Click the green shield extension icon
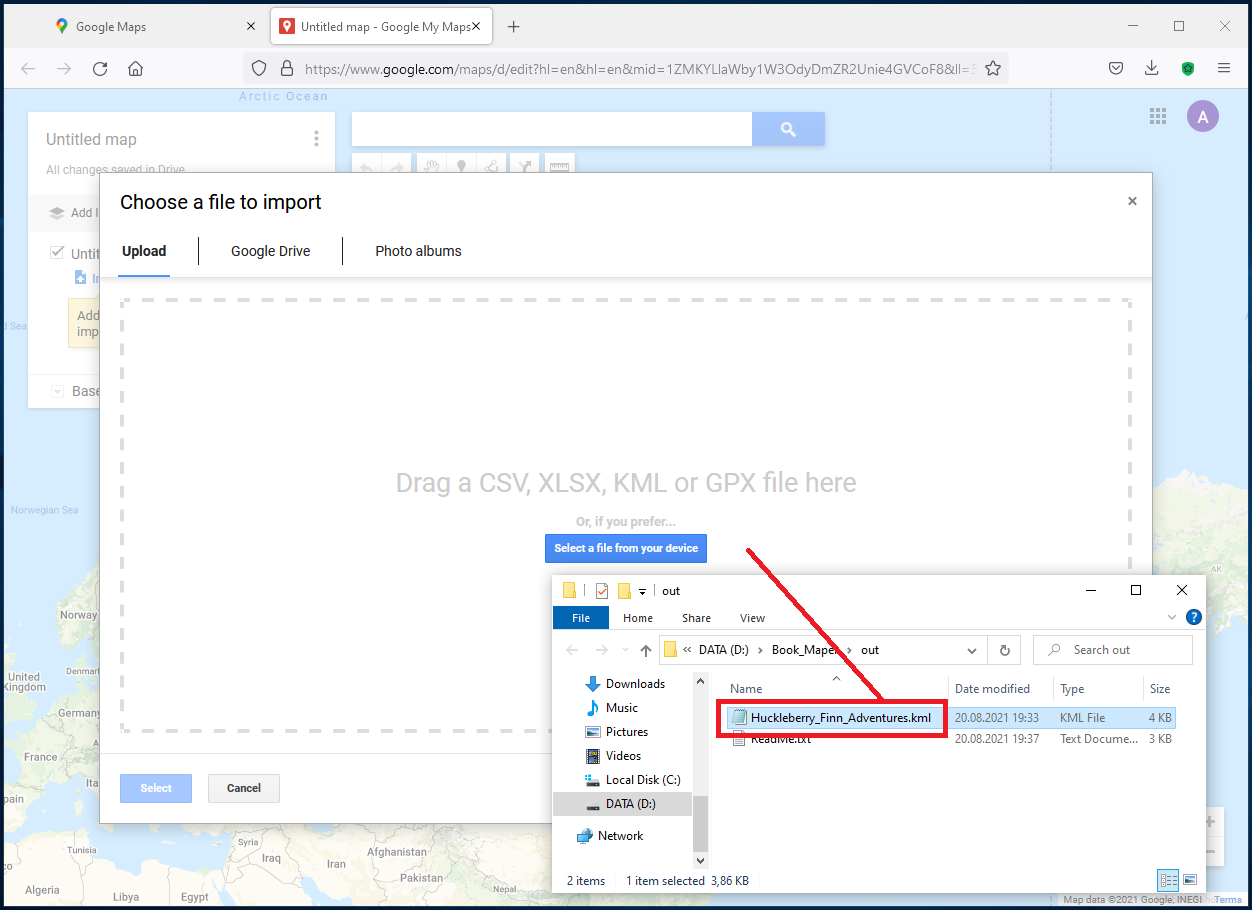Viewport: 1252px width, 910px height. click(1188, 68)
